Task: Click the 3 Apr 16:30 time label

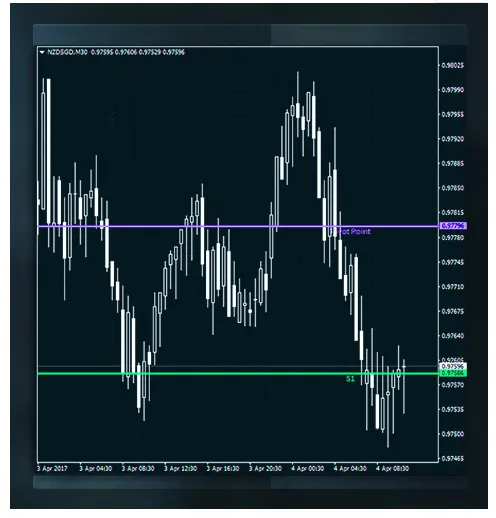Action: pos(223,468)
